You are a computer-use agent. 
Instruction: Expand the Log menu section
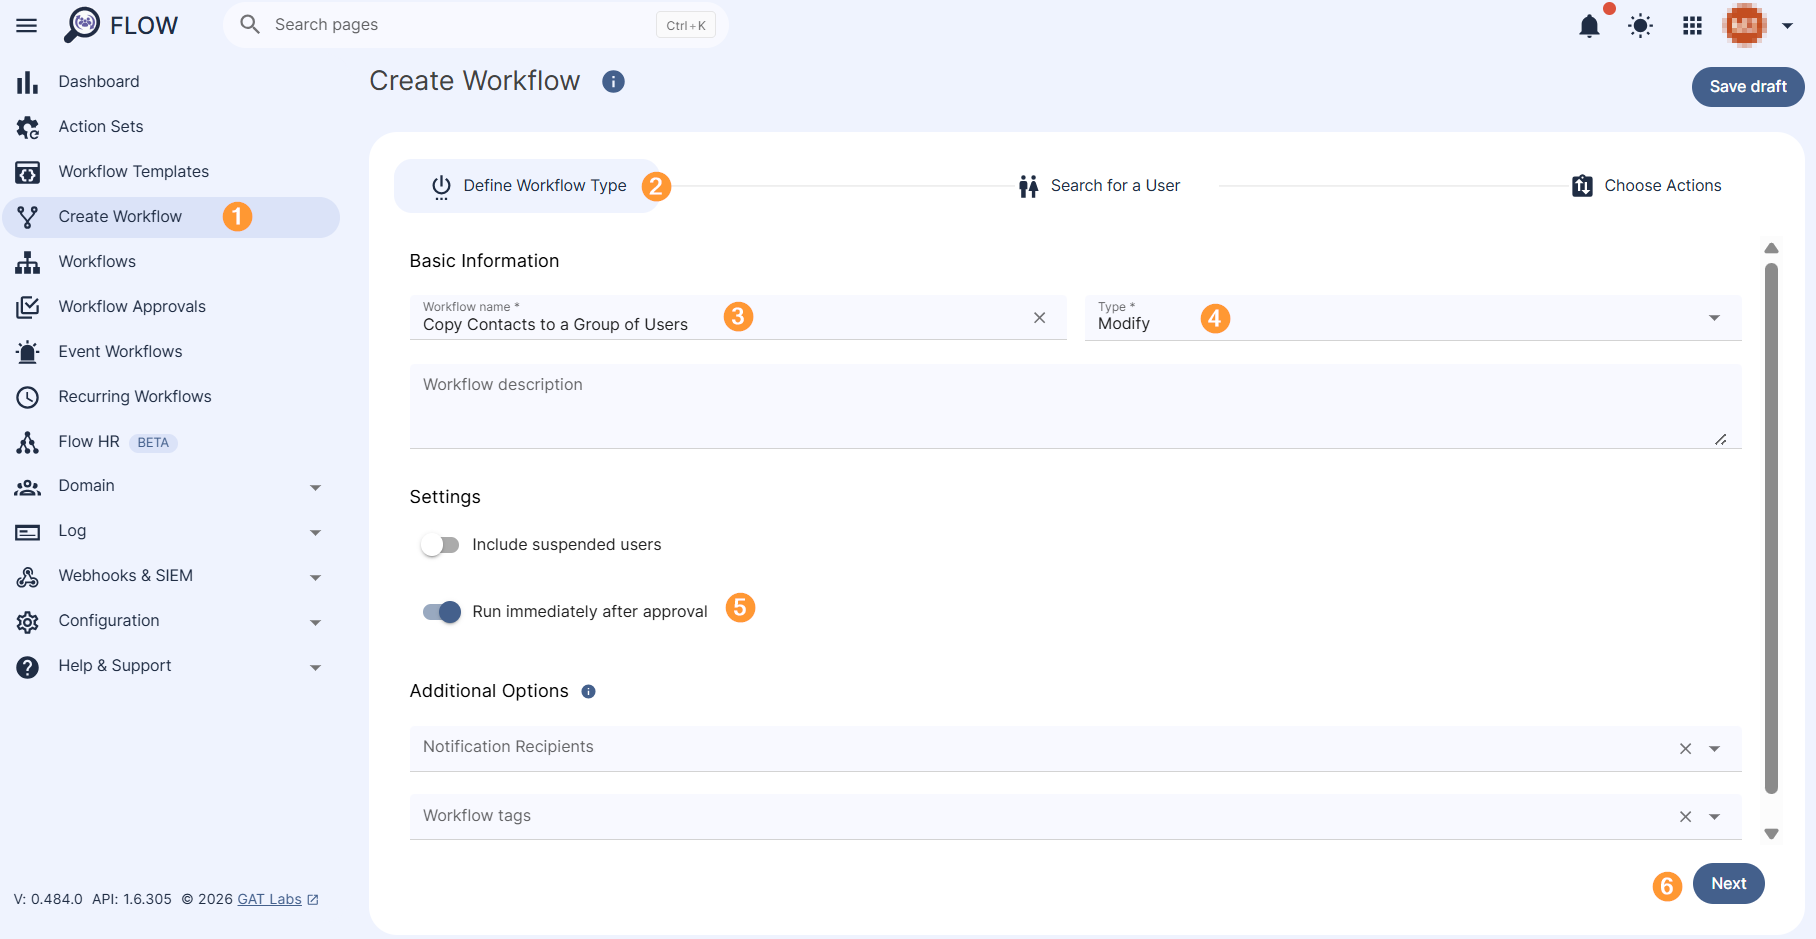[316, 533]
